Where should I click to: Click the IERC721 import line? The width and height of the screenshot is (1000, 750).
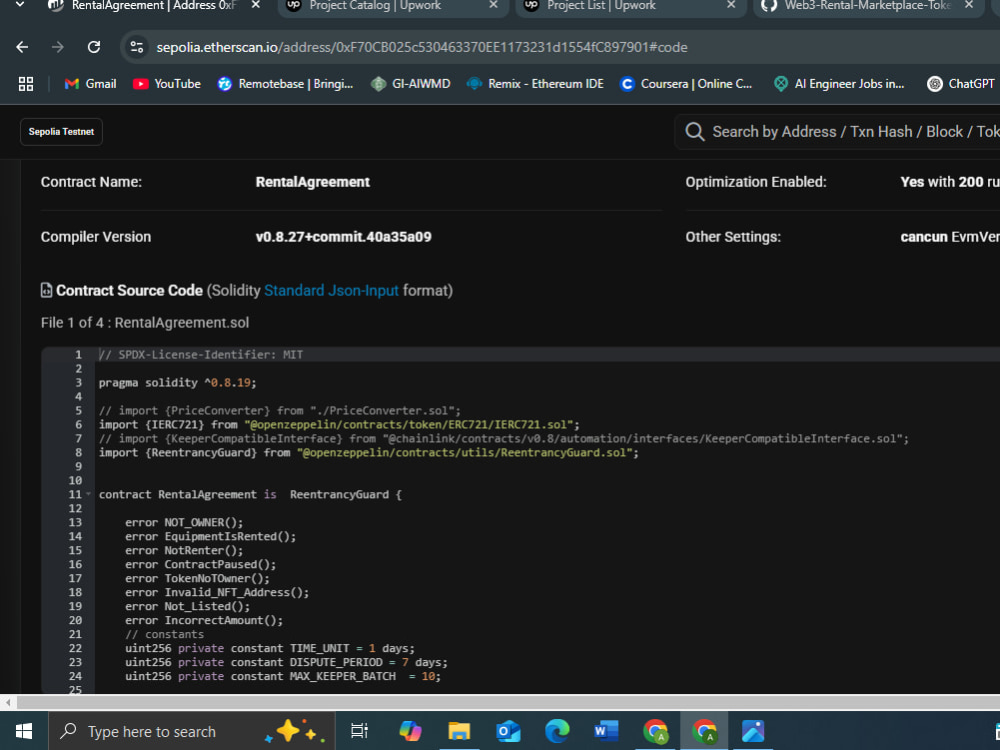[x=339, y=425]
